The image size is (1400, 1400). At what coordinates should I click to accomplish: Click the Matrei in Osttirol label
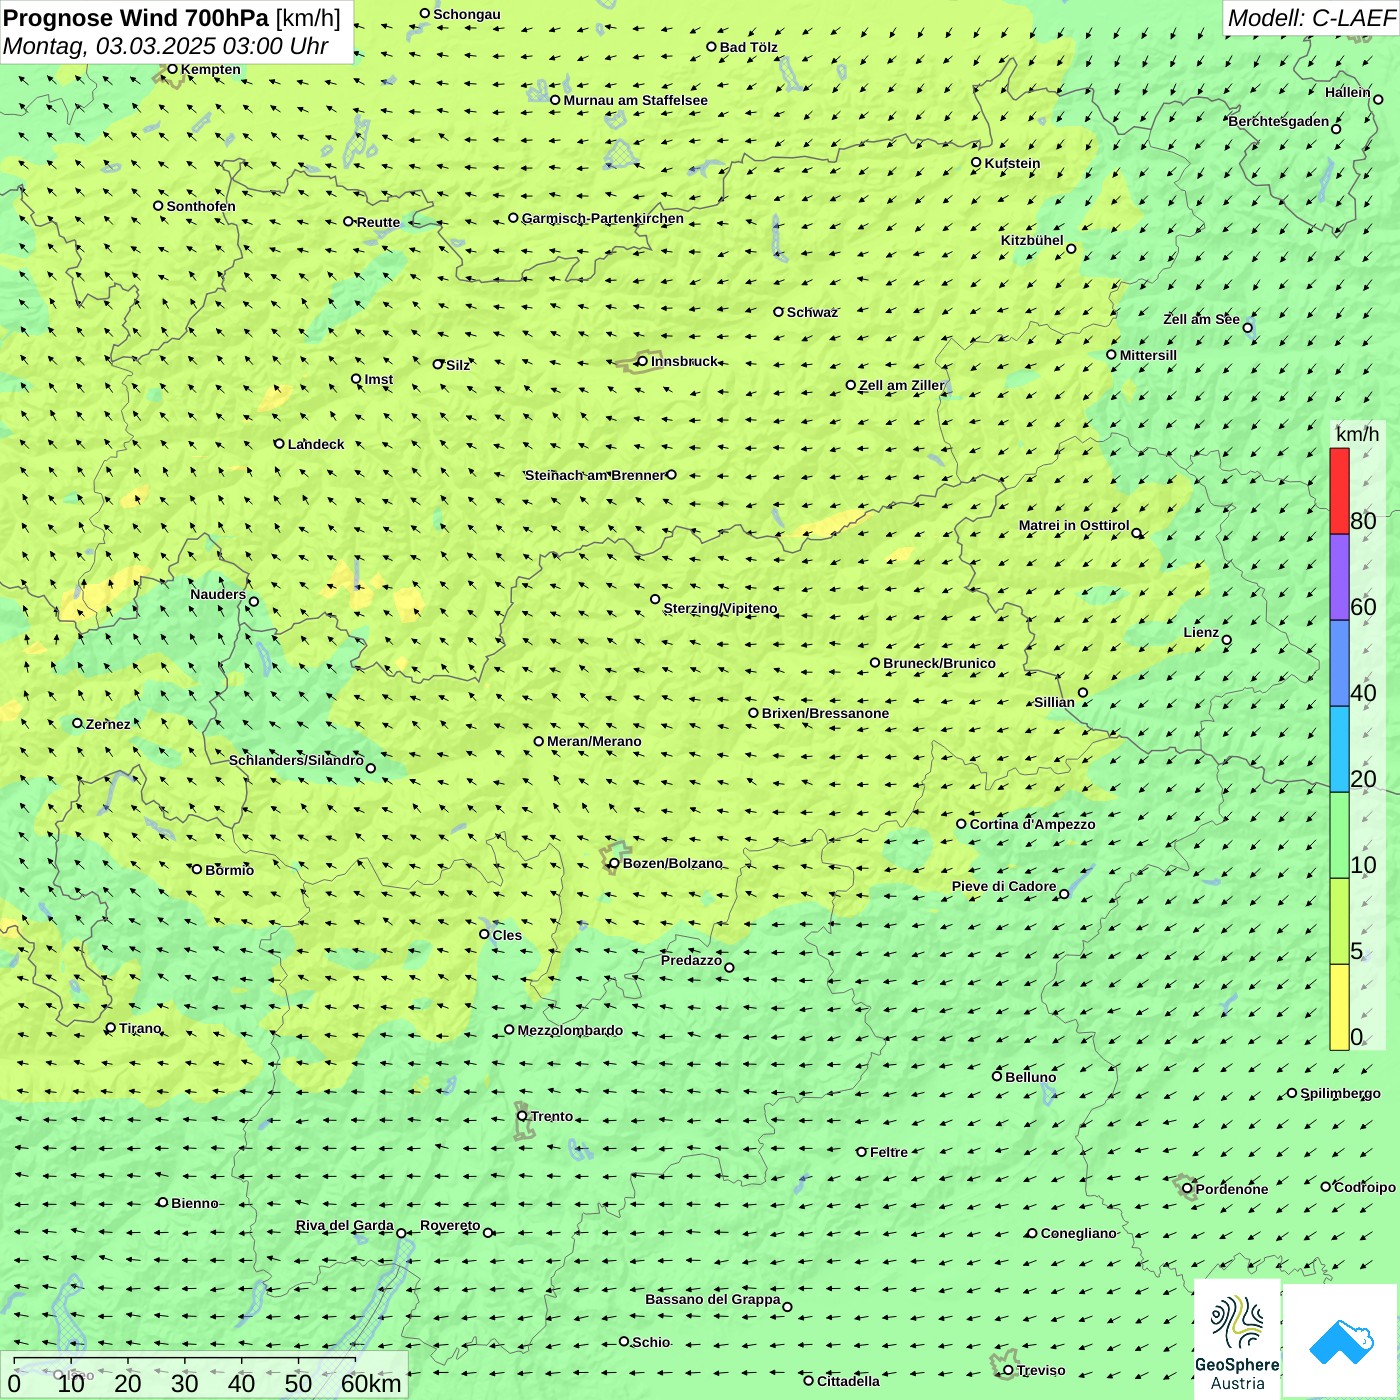(x=1074, y=525)
